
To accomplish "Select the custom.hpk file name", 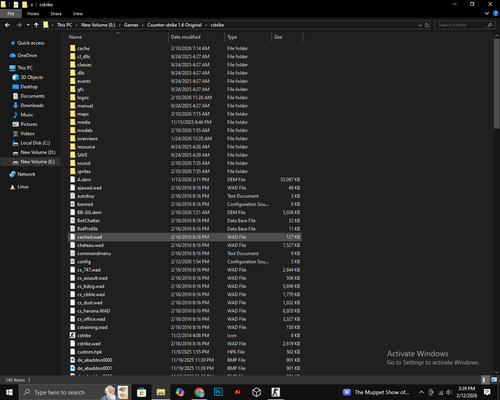I will click(x=89, y=352).
